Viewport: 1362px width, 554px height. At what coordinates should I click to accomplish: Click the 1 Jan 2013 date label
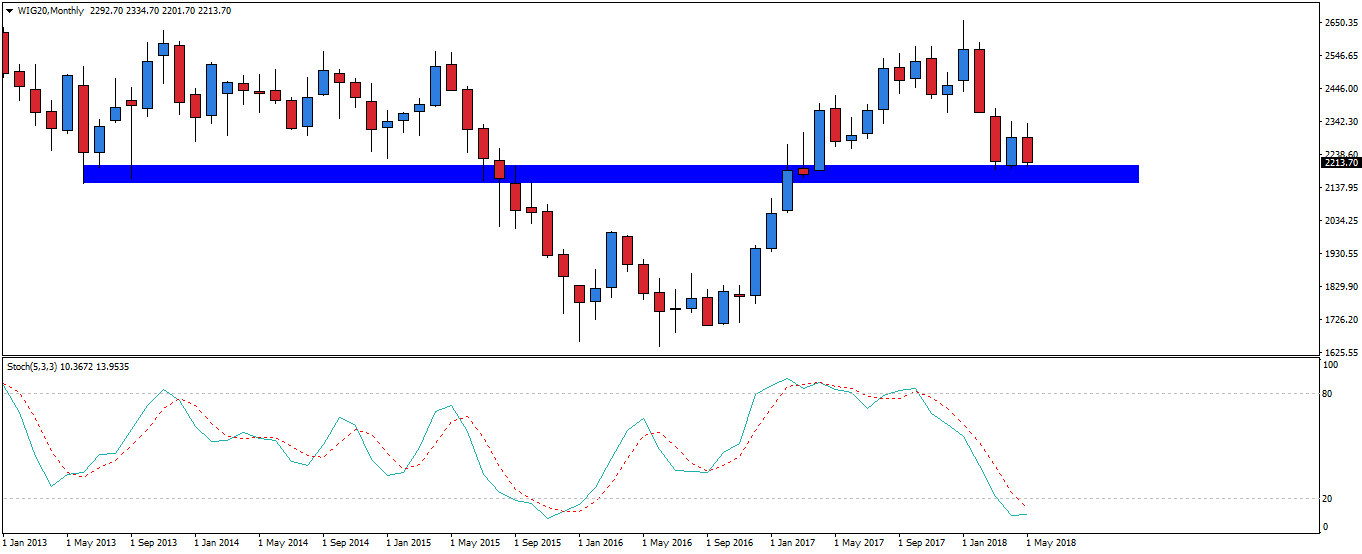click(x=24, y=543)
